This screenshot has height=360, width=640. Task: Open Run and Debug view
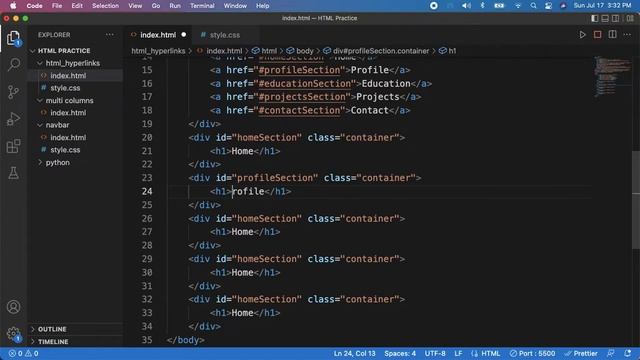[13, 119]
